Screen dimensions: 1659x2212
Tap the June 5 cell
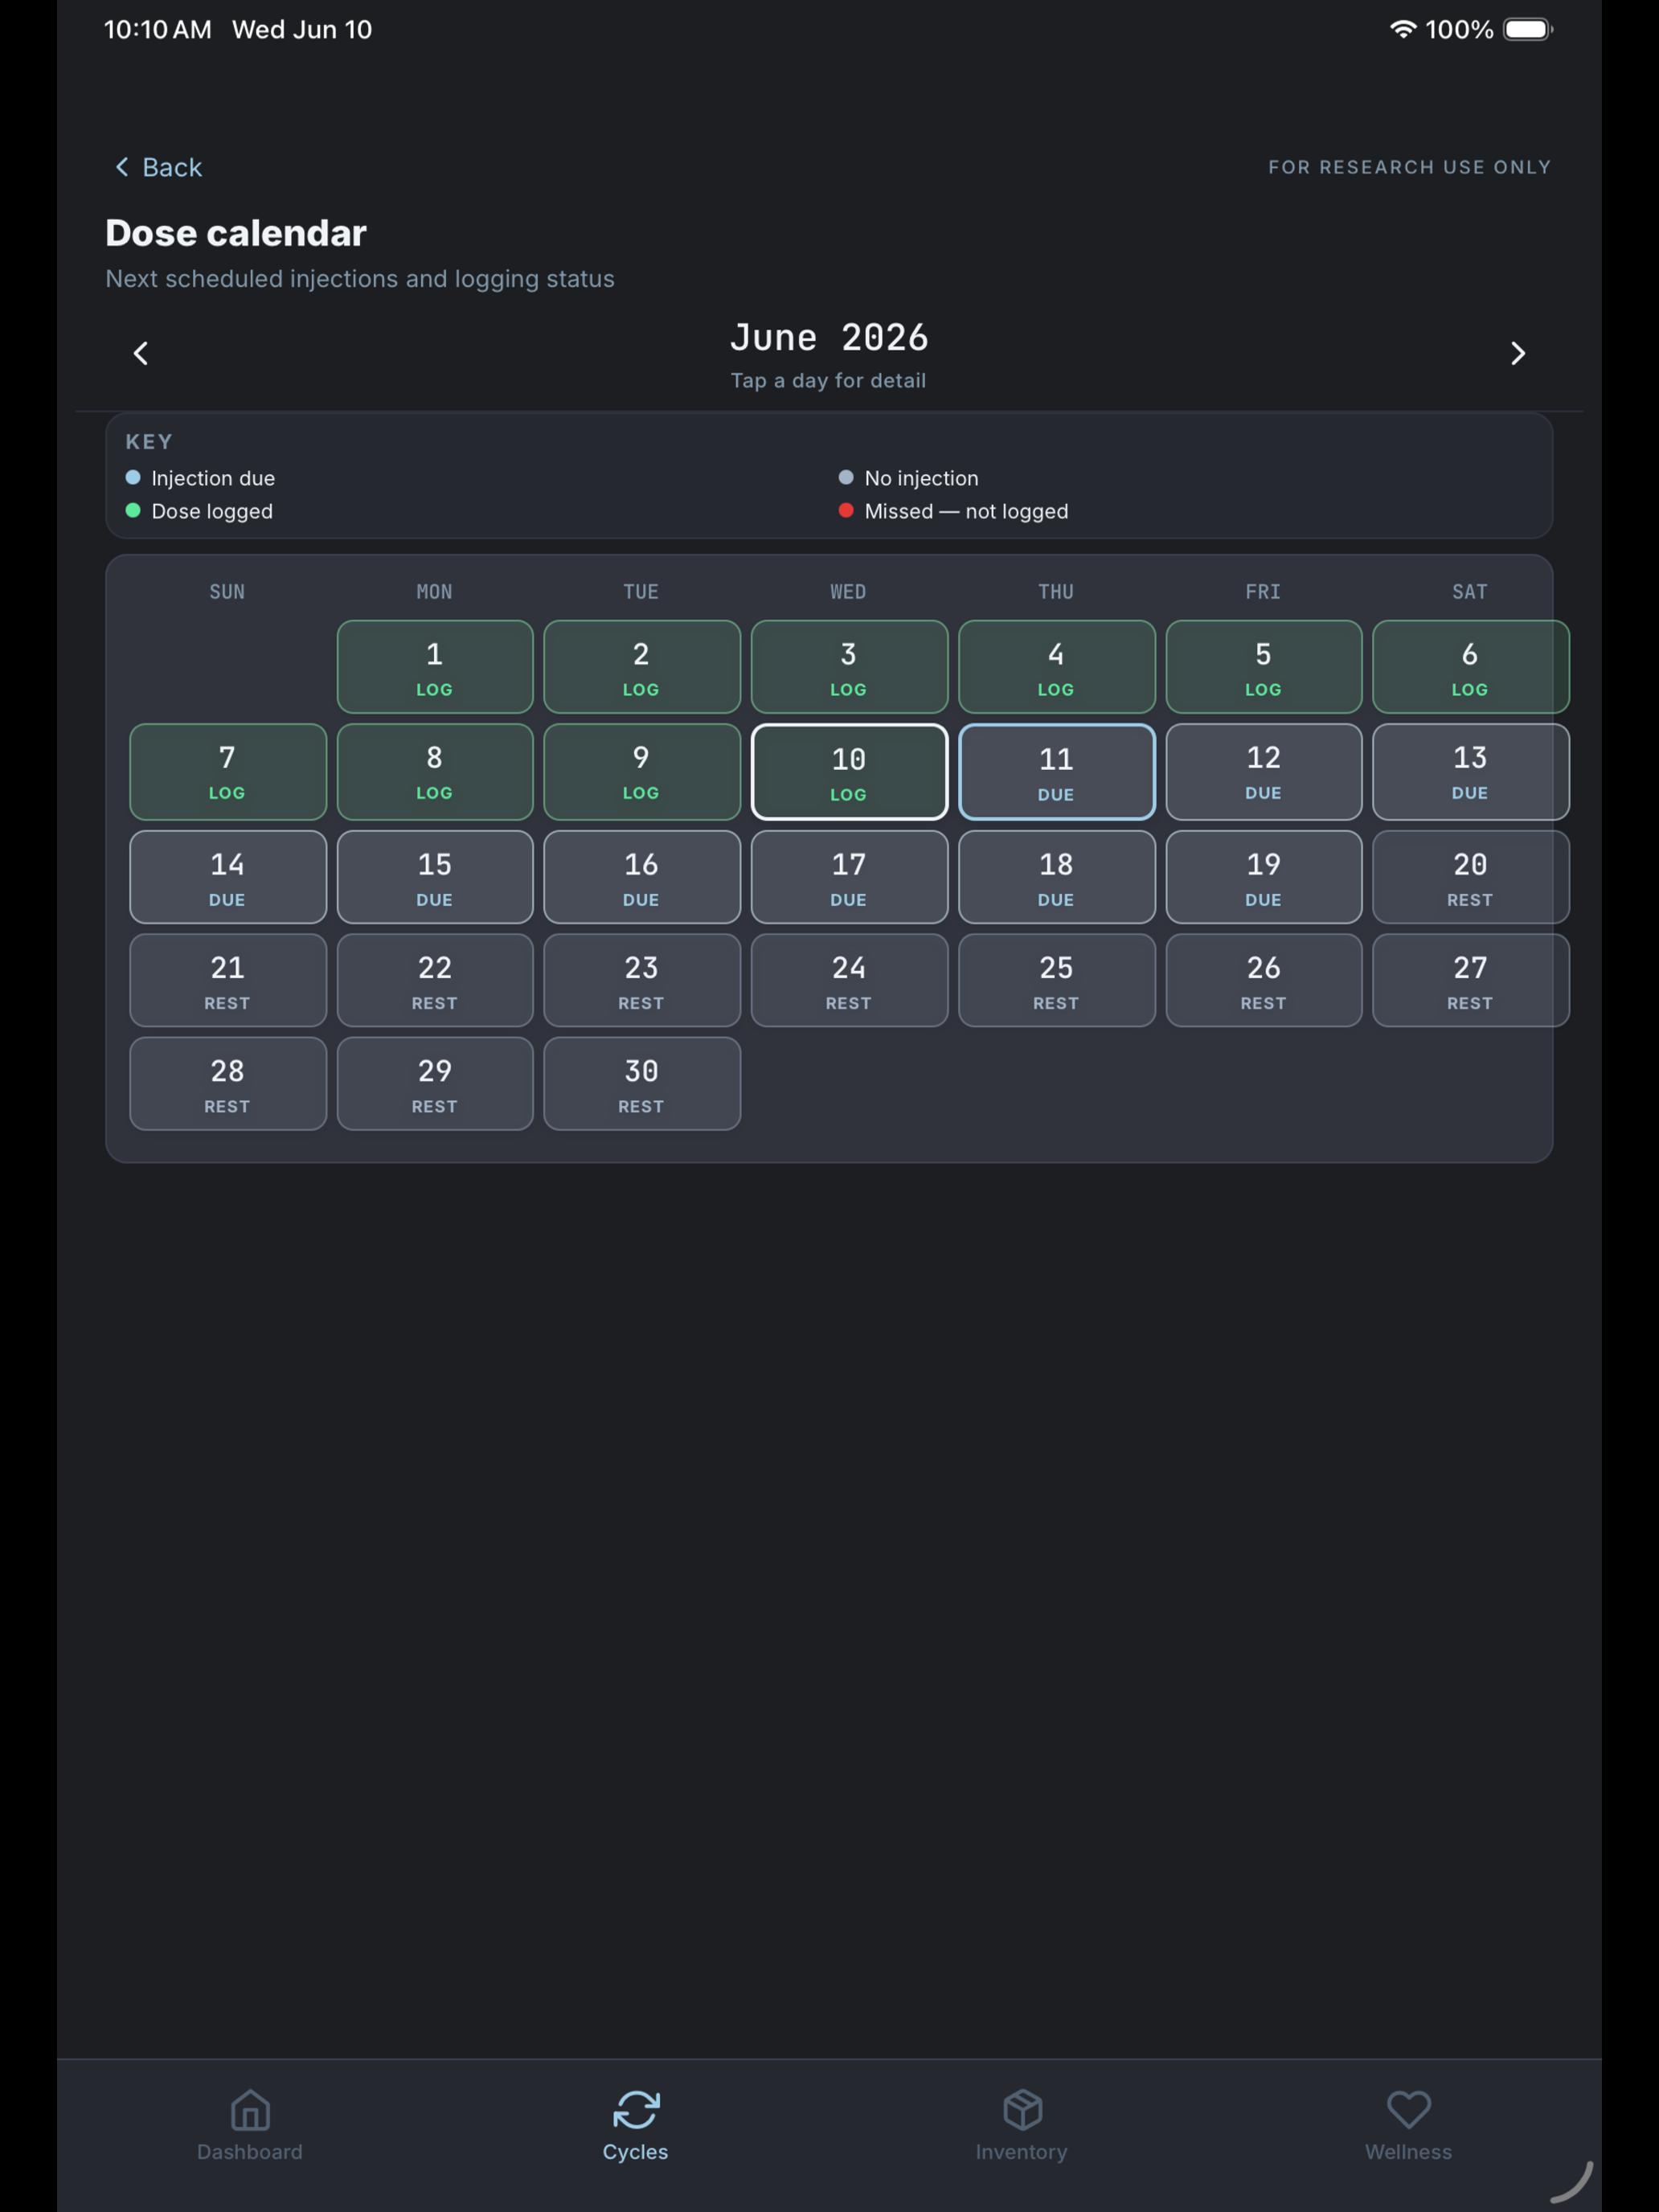pos(1263,667)
